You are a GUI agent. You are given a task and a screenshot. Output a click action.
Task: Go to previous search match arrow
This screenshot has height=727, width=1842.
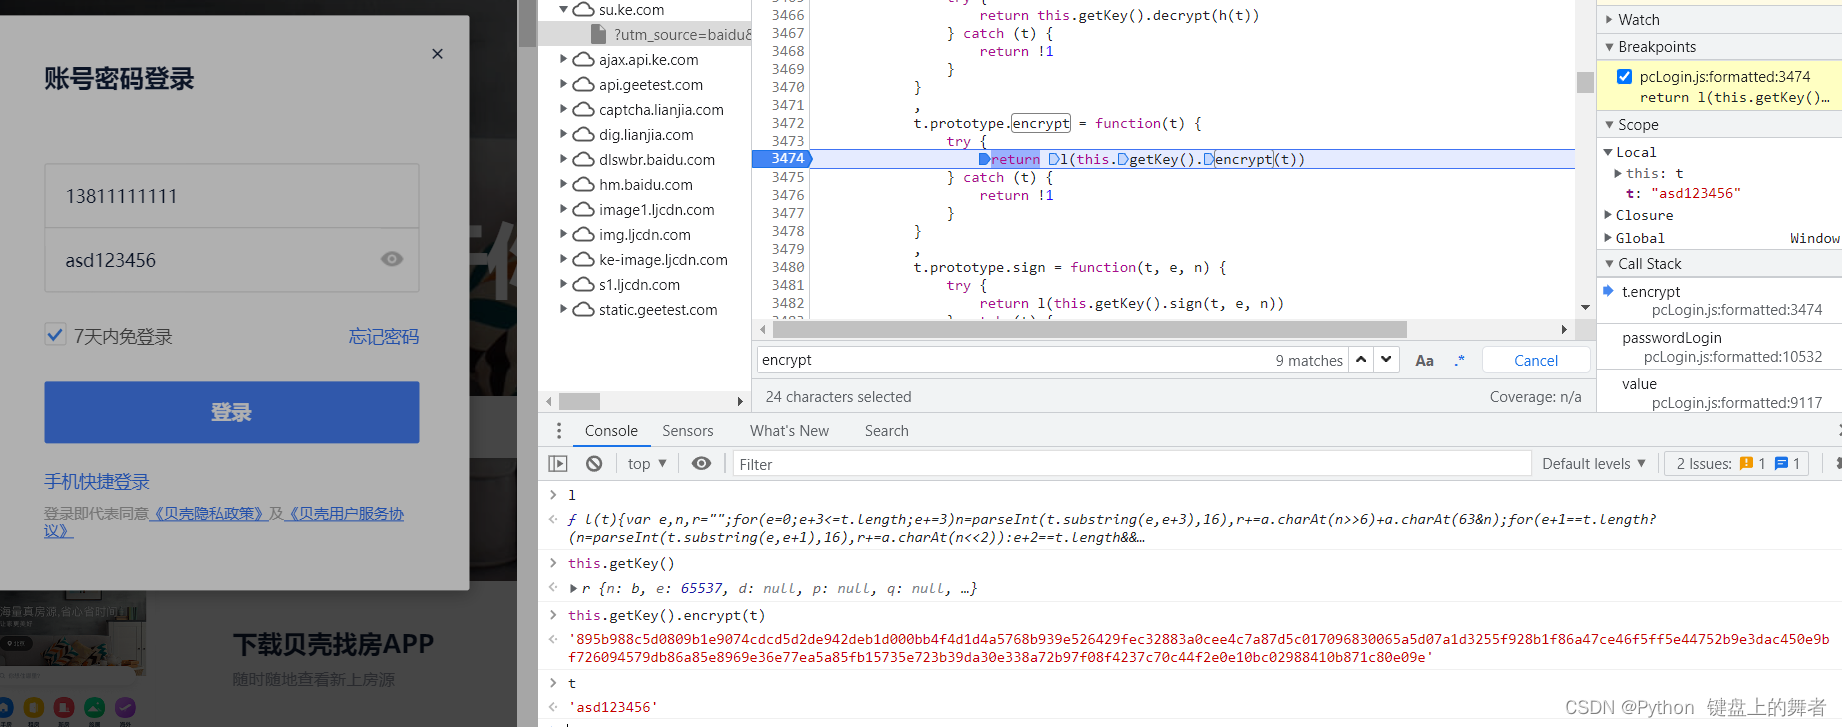click(x=1361, y=360)
